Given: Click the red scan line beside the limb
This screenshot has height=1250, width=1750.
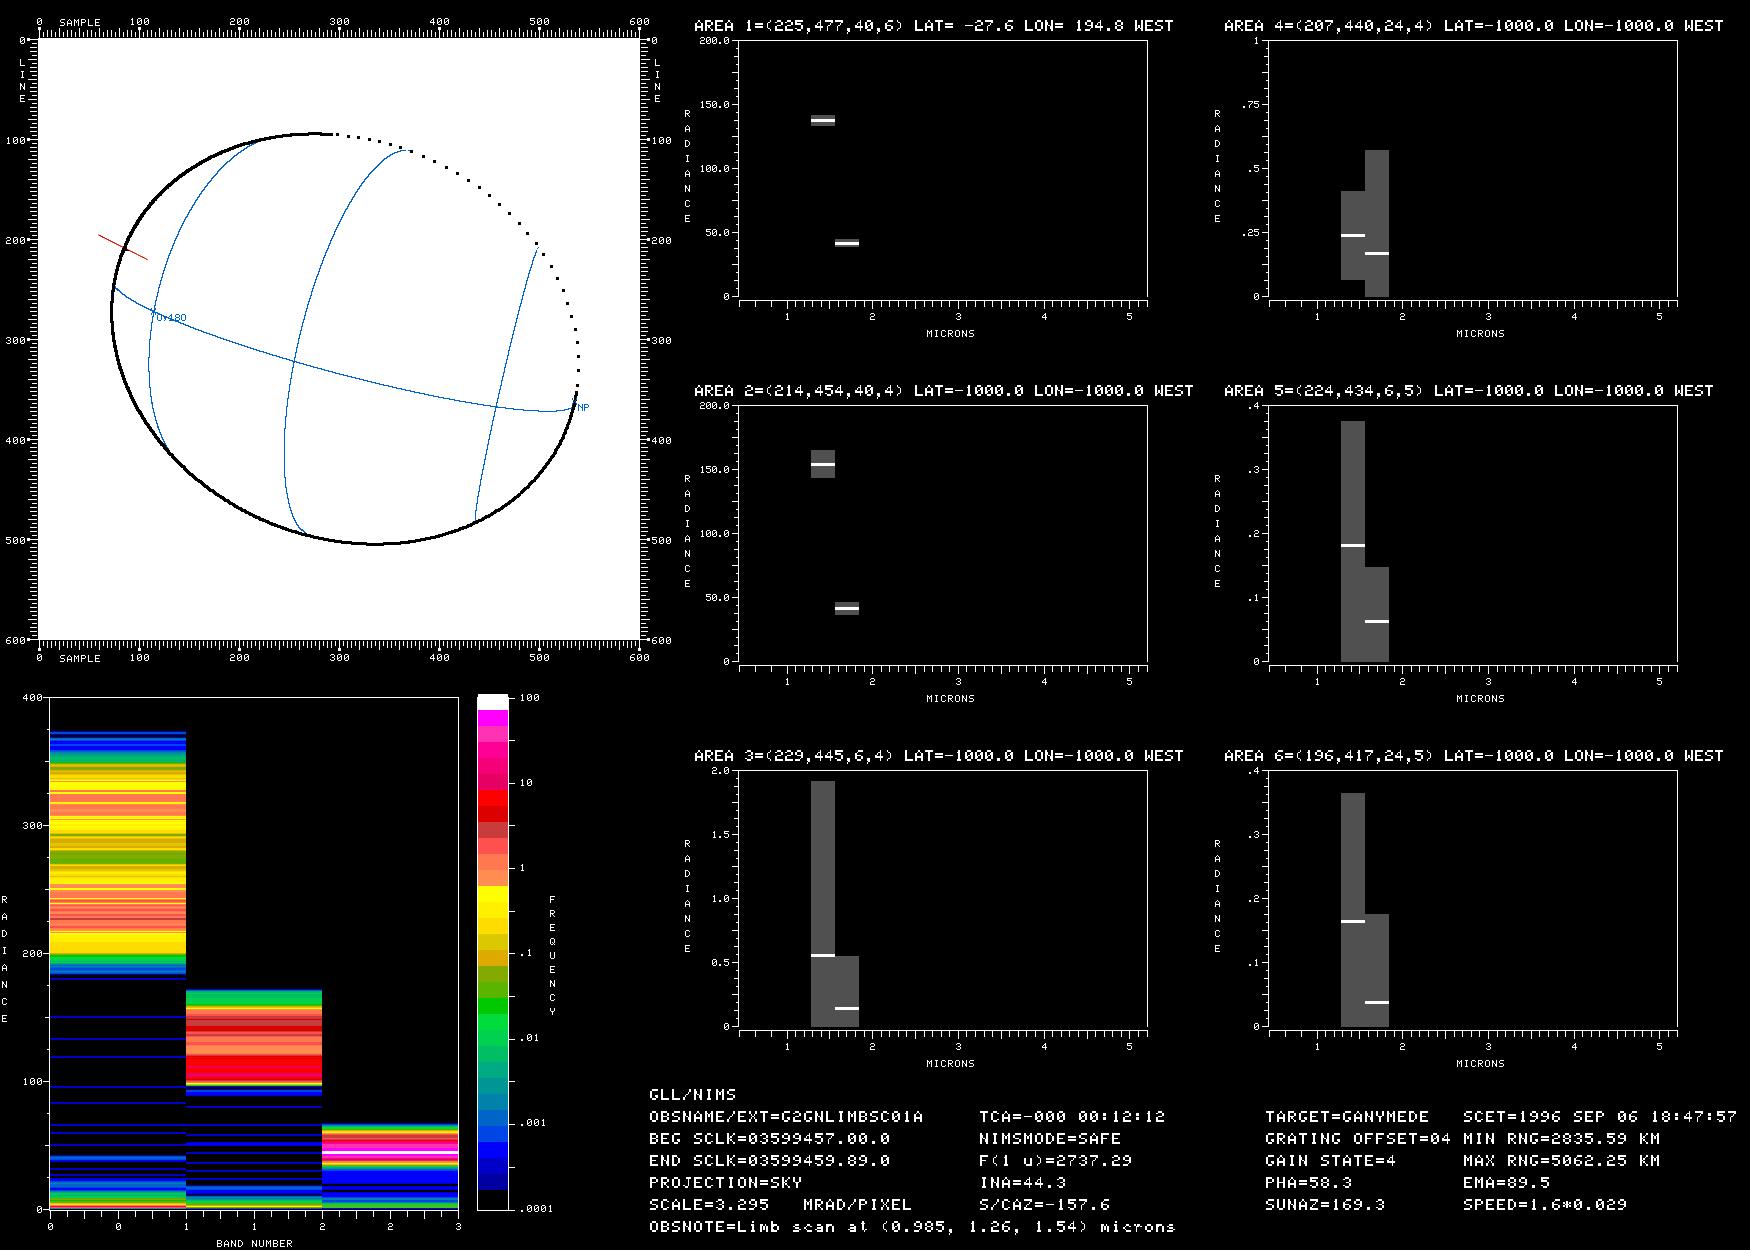Looking at the screenshot, I should tap(123, 247).
